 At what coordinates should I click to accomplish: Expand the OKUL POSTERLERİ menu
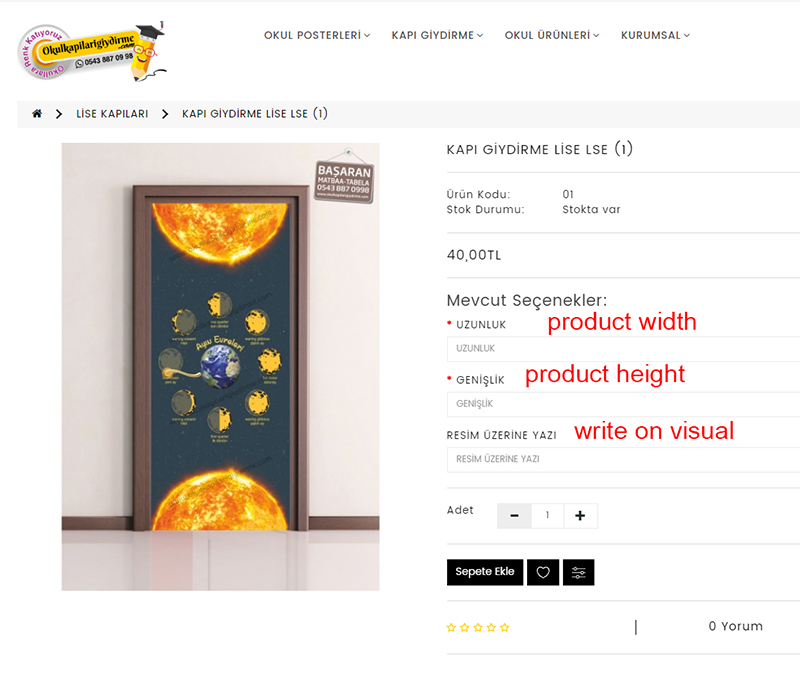(317, 35)
